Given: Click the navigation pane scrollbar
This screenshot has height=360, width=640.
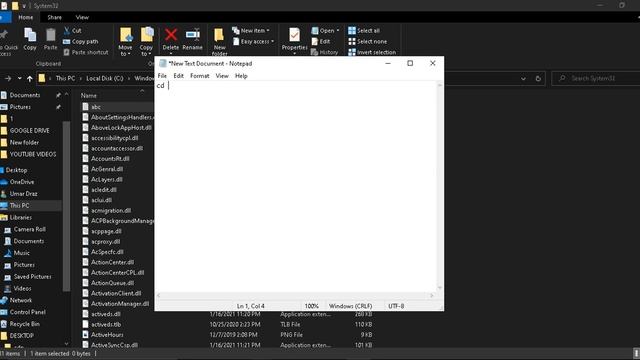Looking at the screenshot, I should click(66, 206).
